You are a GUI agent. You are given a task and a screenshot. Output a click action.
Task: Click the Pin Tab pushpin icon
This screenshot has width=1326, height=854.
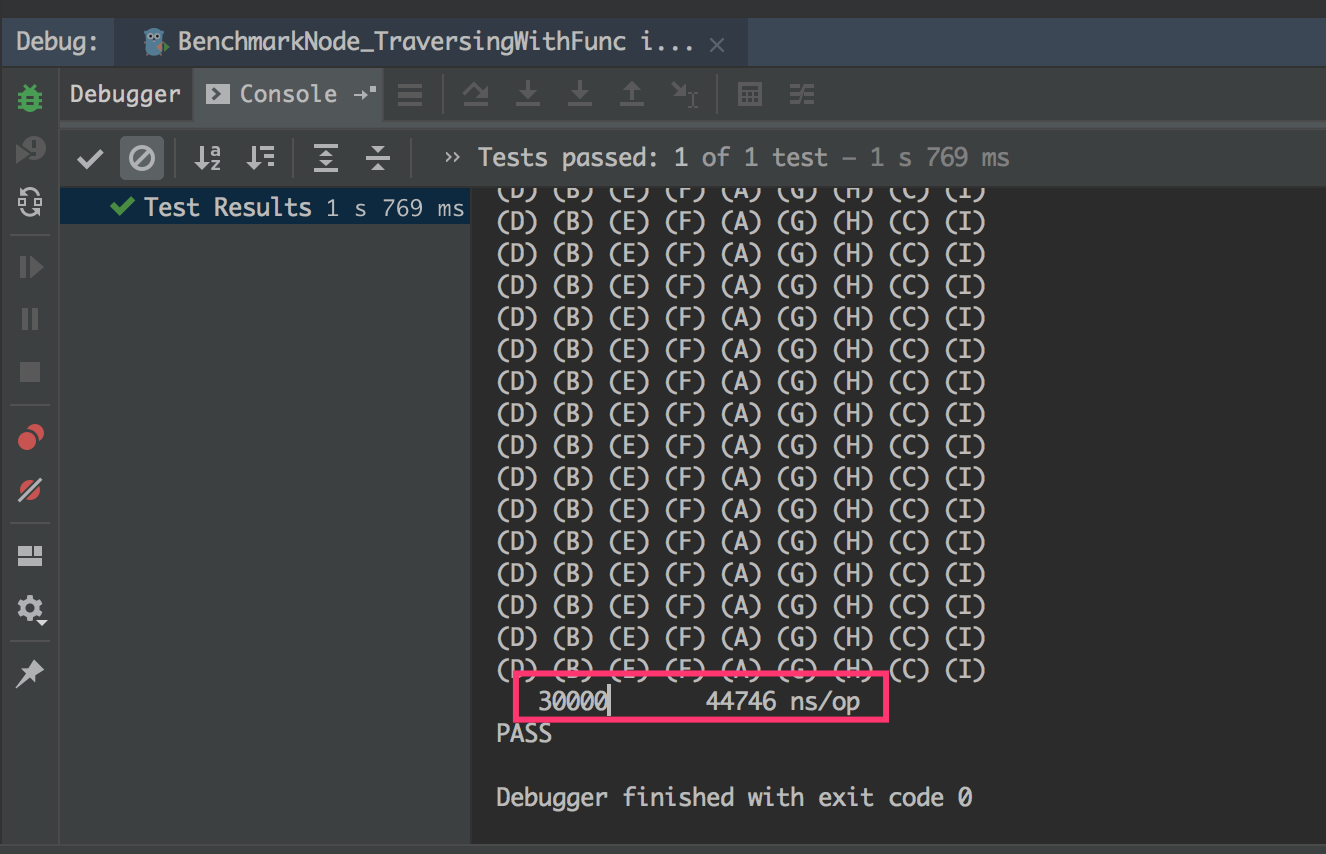pyautogui.click(x=30, y=674)
